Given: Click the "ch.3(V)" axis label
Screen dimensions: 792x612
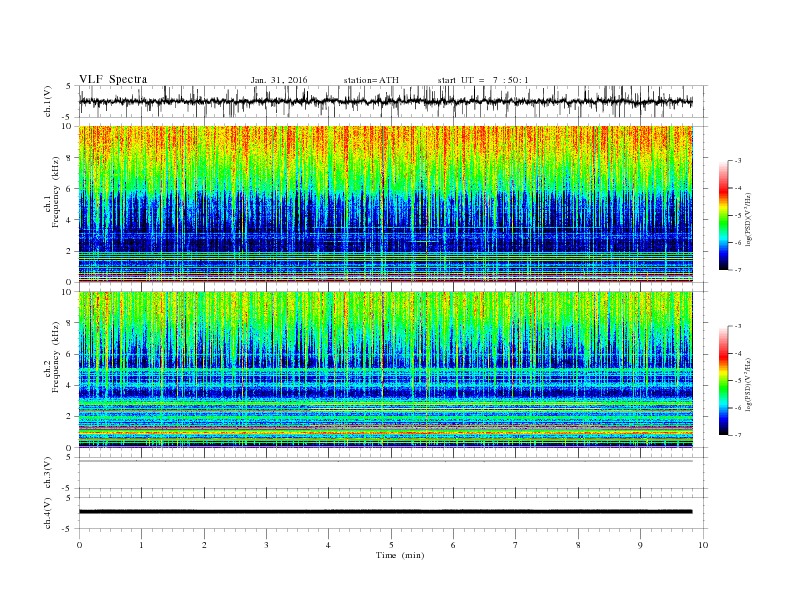Looking at the screenshot, I should pos(48,473).
